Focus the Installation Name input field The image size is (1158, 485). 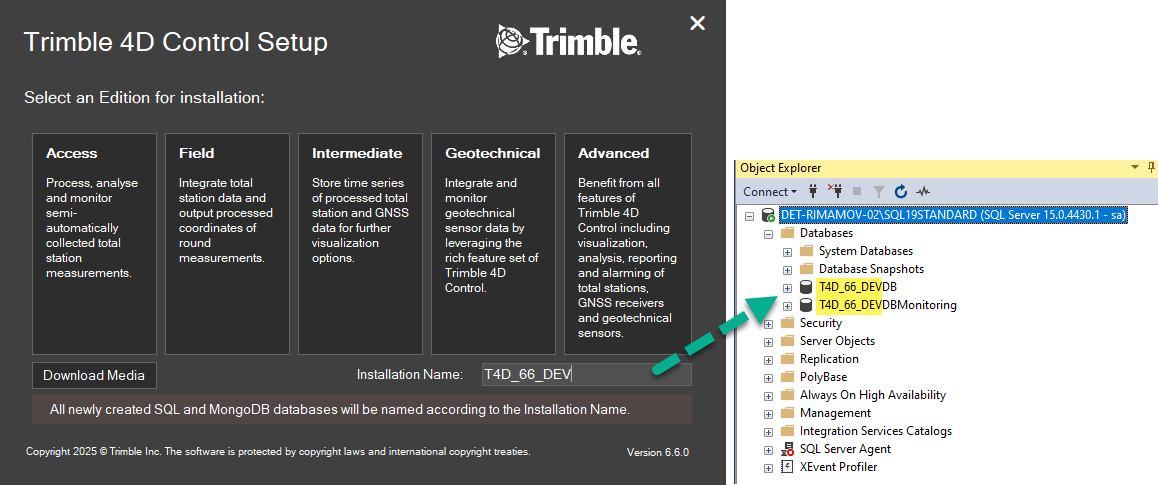click(x=586, y=374)
